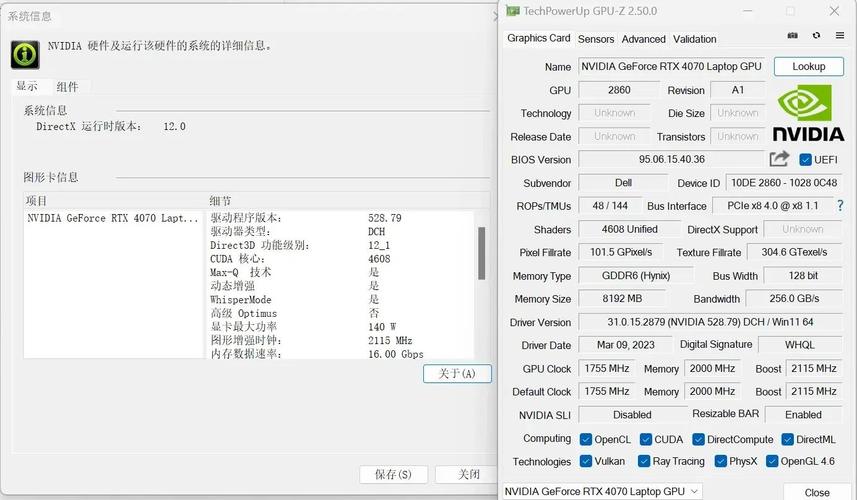
Task: Click the Bus Width 128 bit field
Action: (803, 276)
